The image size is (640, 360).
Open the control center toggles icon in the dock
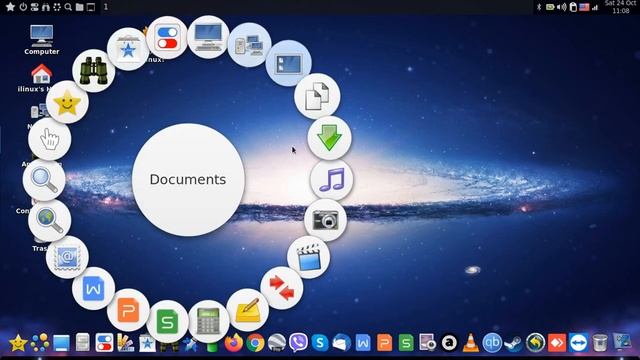[104, 343]
